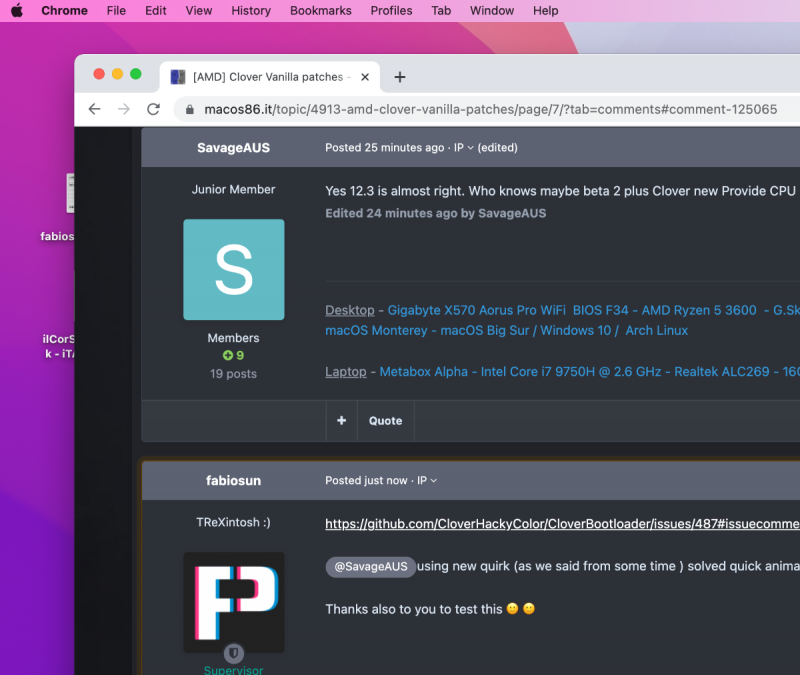The width and height of the screenshot is (800, 675).
Task: Open SavageAUS reputation count 9
Action: tap(234, 355)
